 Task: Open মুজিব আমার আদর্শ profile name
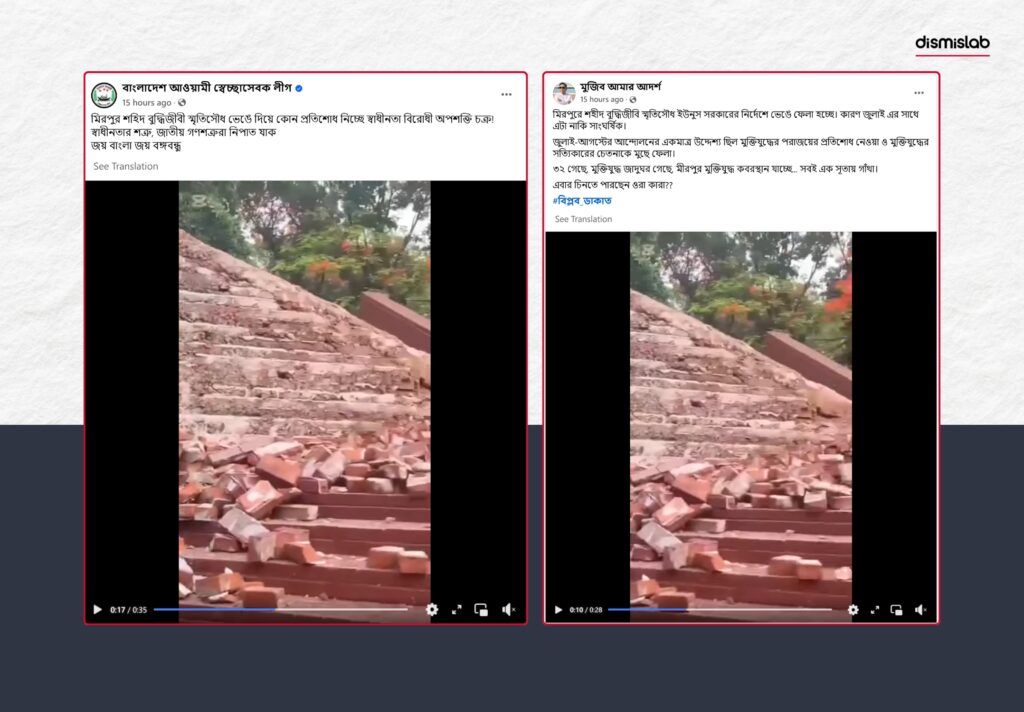[x=621, y=86]
